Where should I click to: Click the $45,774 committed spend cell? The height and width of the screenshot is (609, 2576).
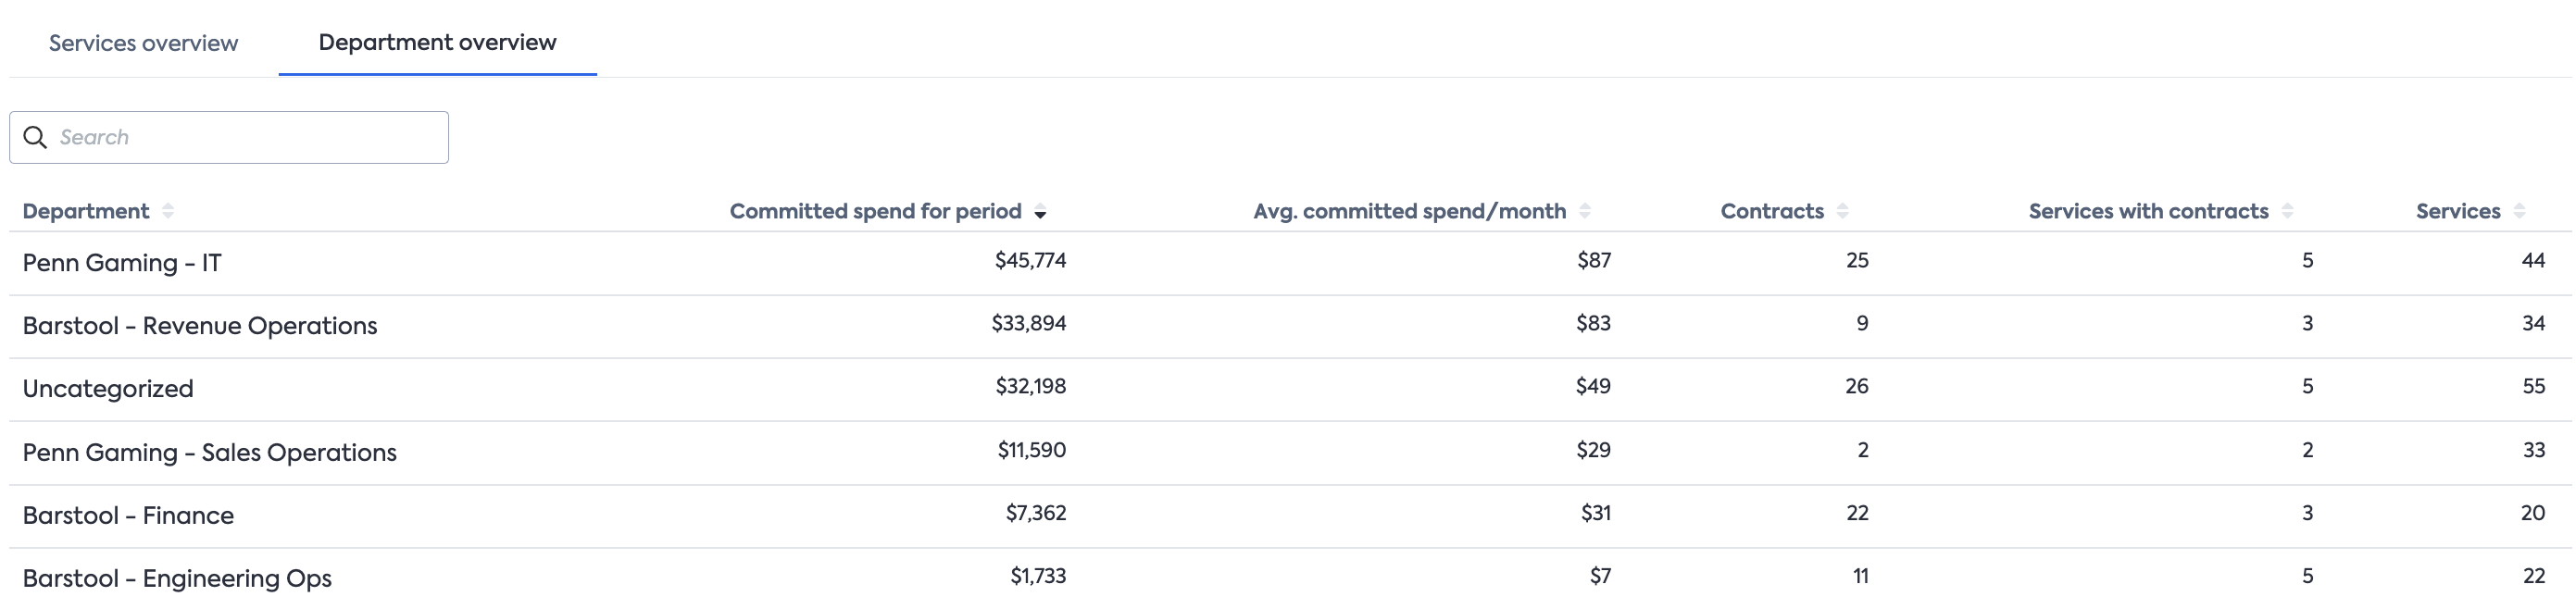1030,261
